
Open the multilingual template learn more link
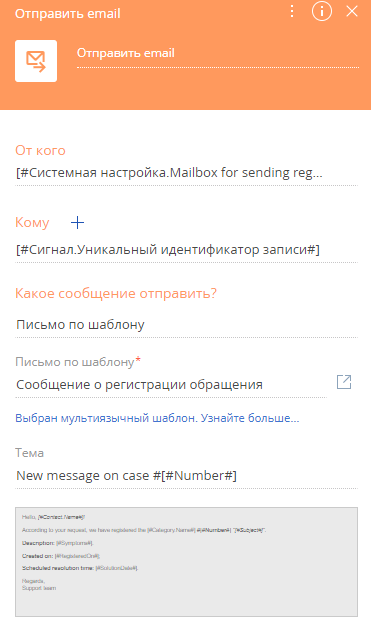pyautogui.click(x=157, y=418)
